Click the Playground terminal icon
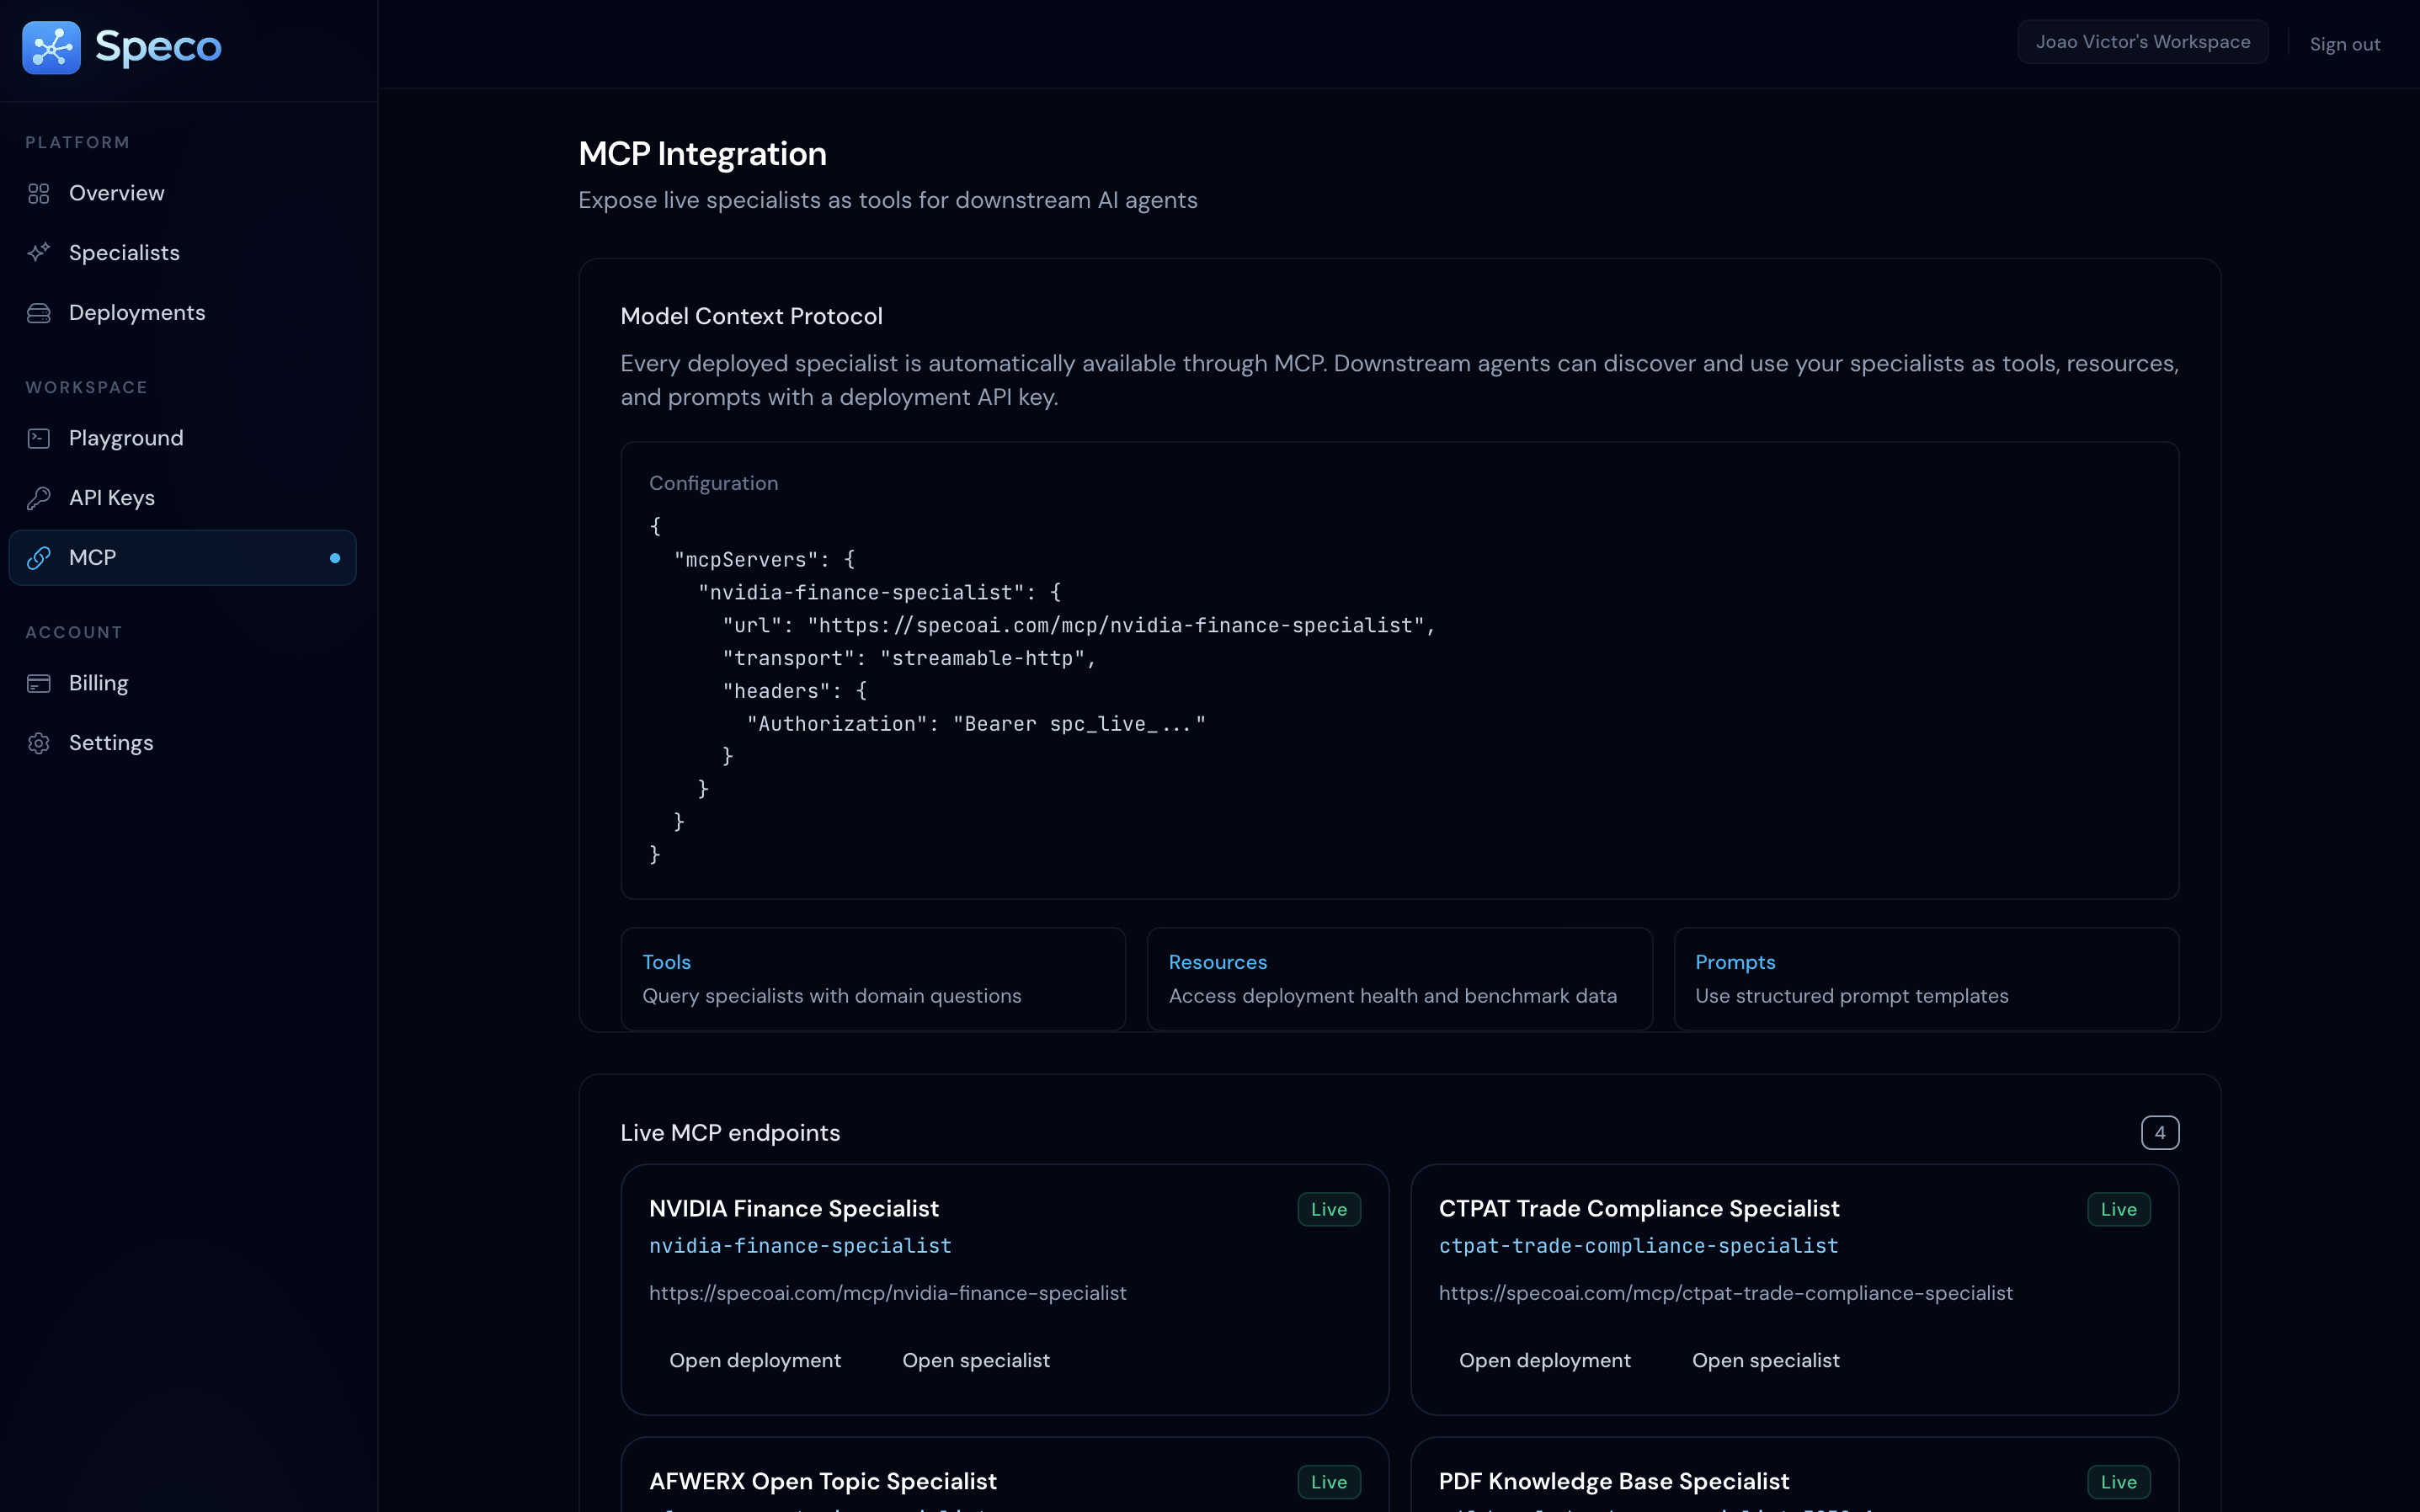 point(39,438)
